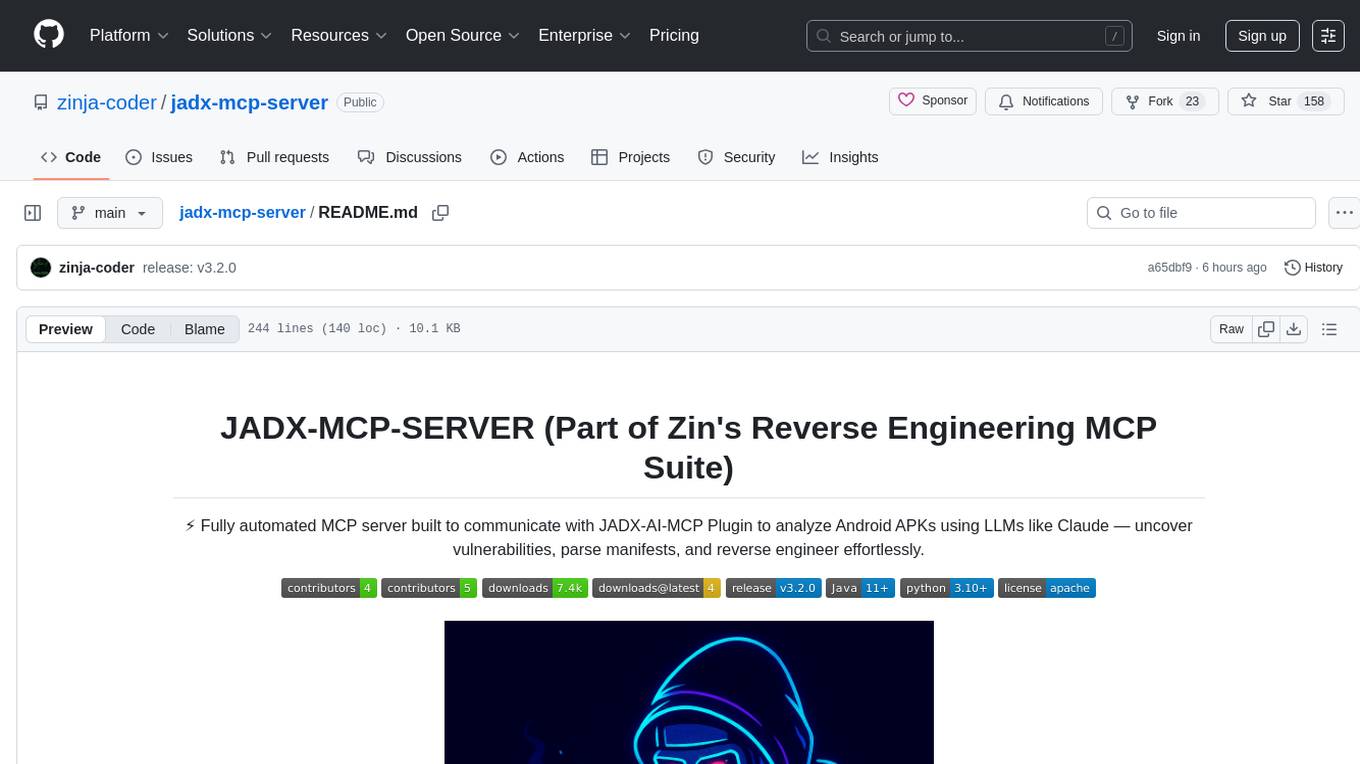Click the 244 lines file info text
Screen dimensions: 1360x764
[354, 329]
